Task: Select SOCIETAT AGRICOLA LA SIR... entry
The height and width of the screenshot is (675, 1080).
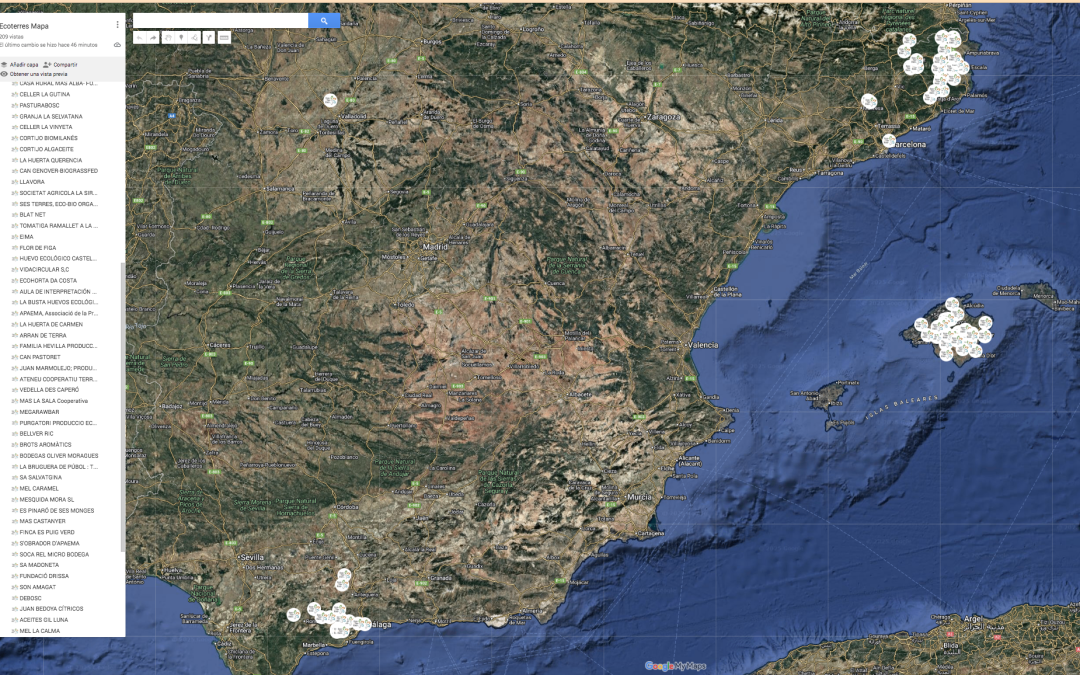Action: point(58,193)
